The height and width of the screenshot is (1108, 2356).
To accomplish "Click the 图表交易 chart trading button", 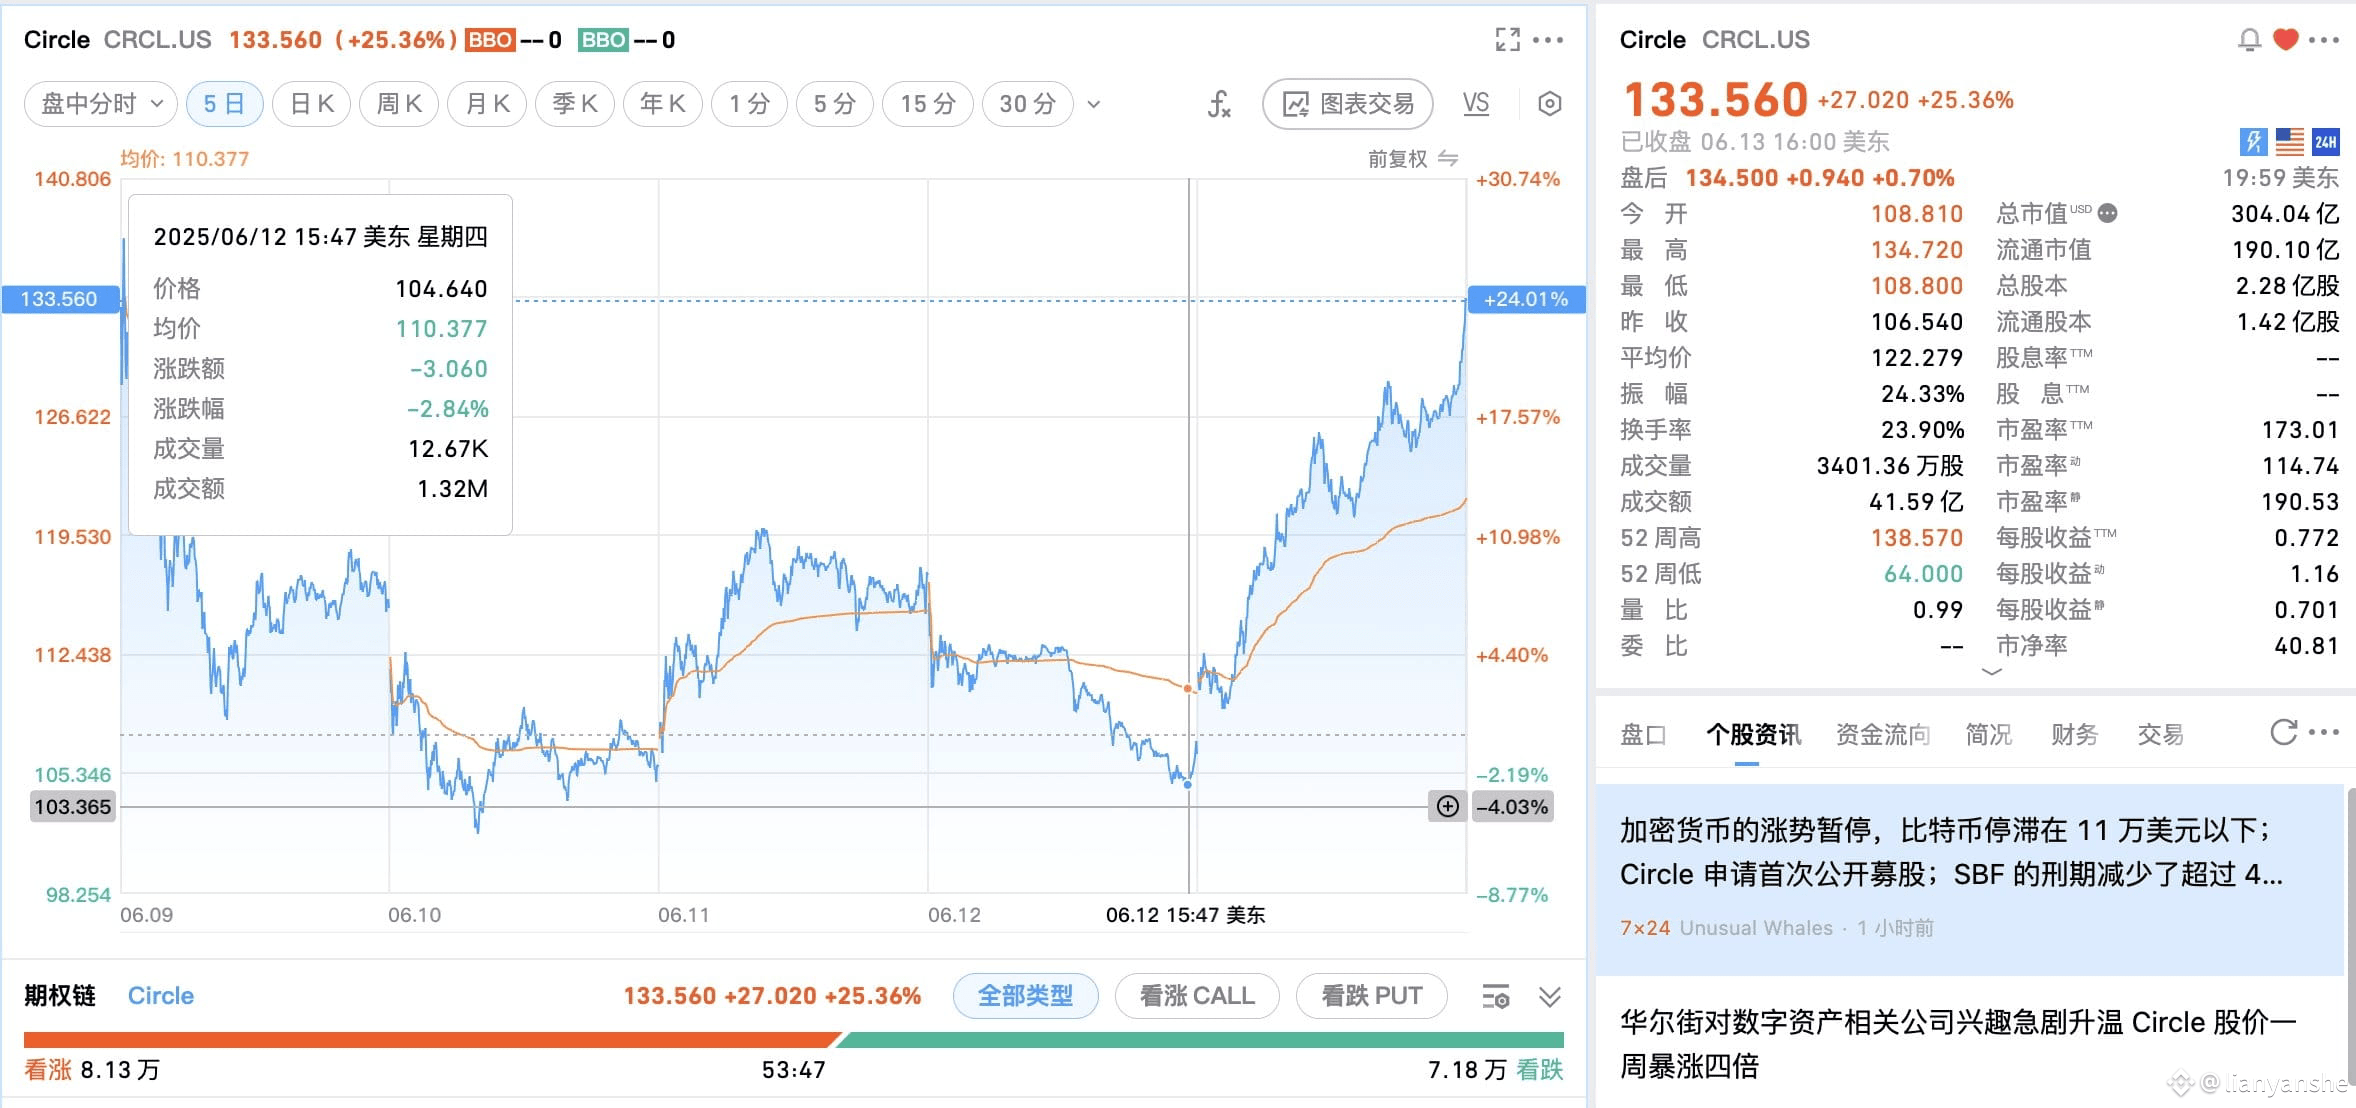I will click(1348, 104).
